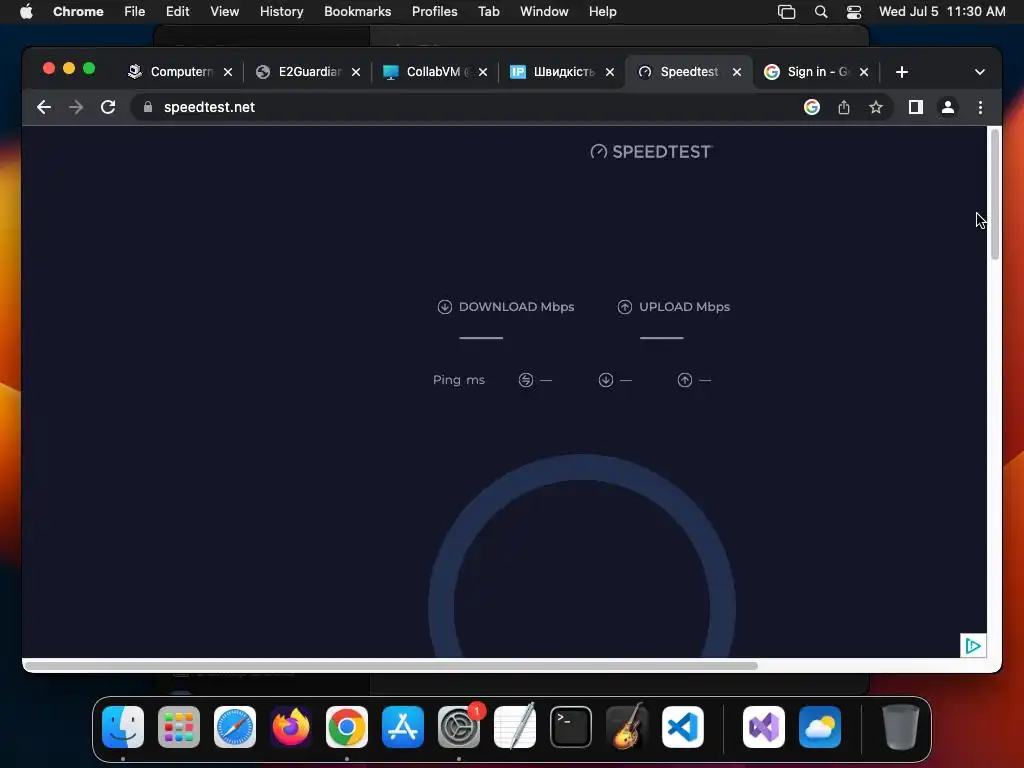Viewport: 1024px width, 768px height.
Task: Switch to the Швидкість tab
Action: 553,72
